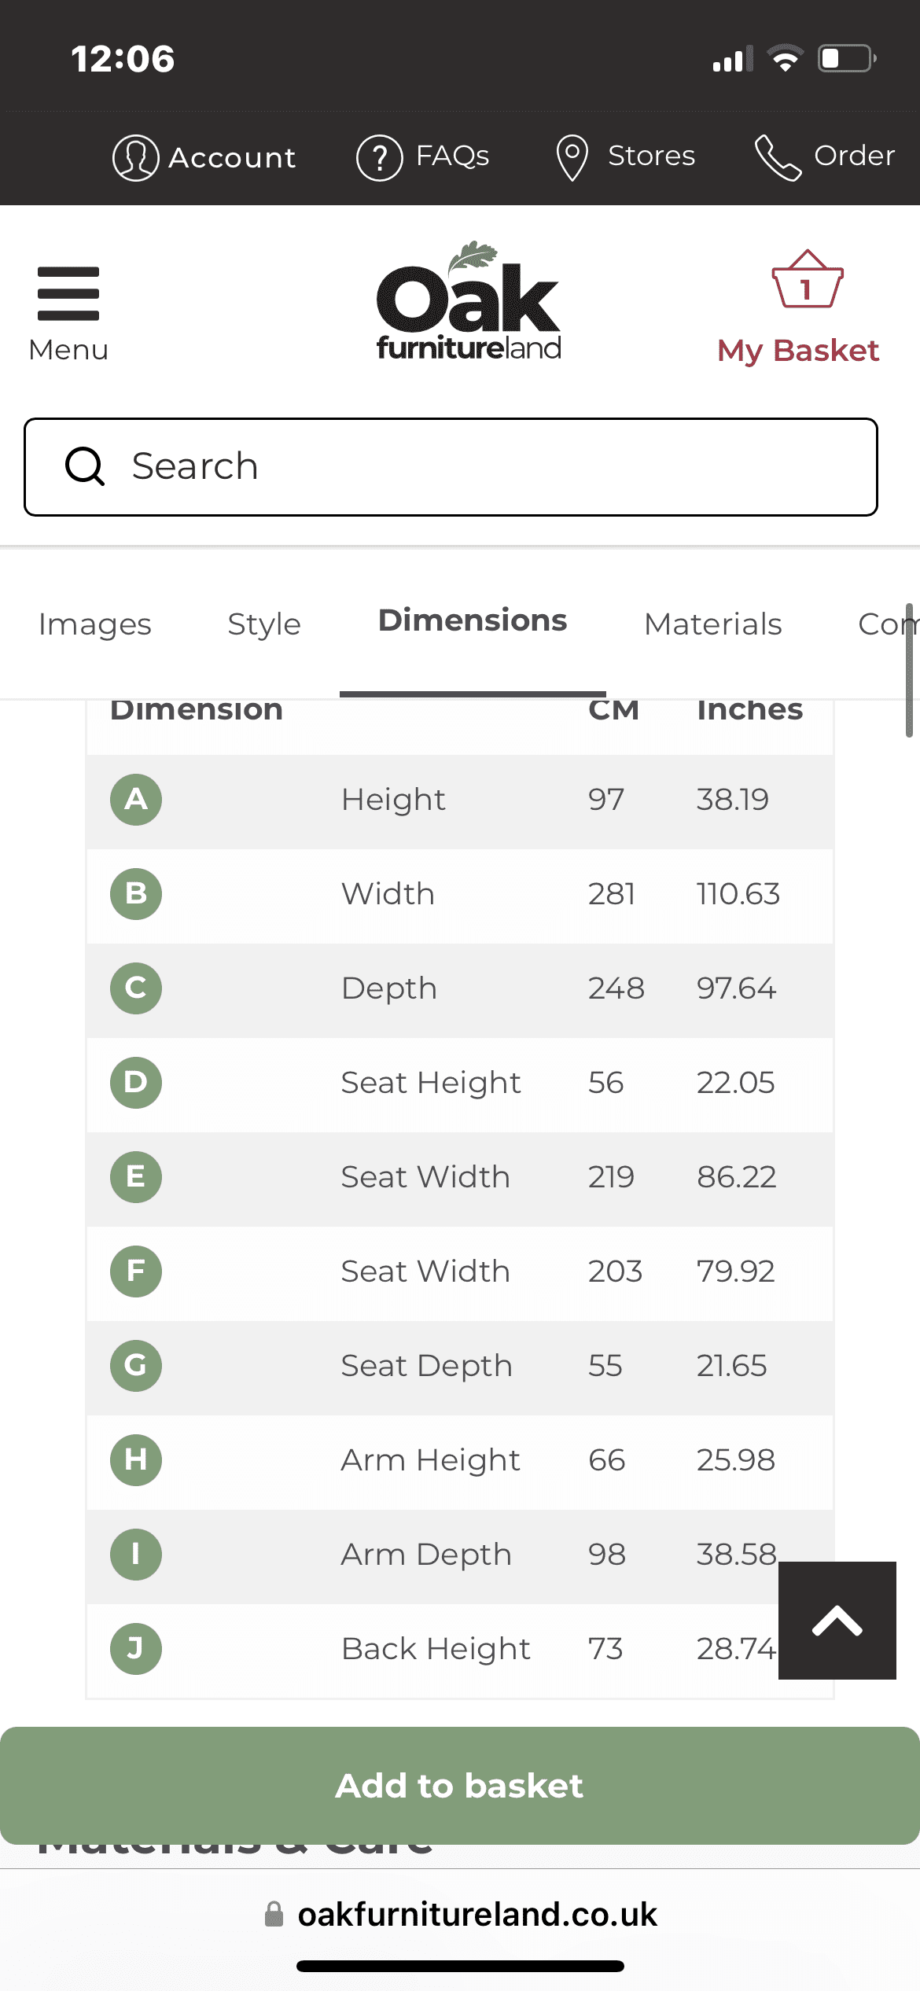The image size is (920, 1991).
Task: Open My Basket shopping basket icon
Action: 807,279
